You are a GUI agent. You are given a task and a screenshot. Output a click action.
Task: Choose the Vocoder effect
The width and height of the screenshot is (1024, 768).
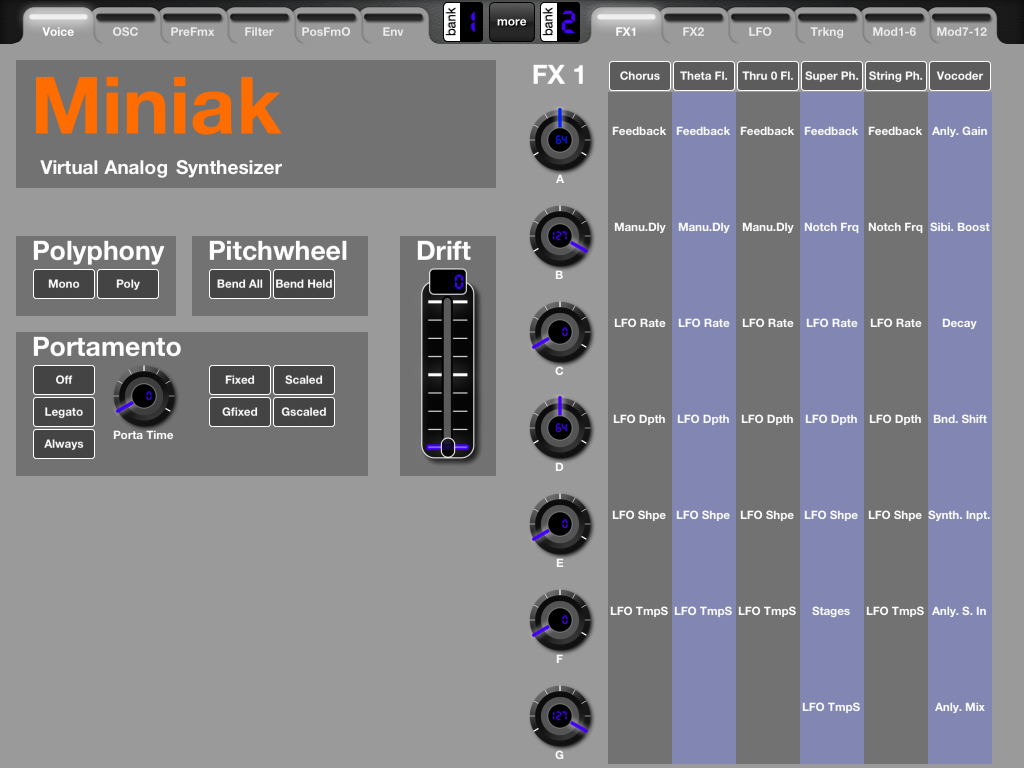[960, 76]
